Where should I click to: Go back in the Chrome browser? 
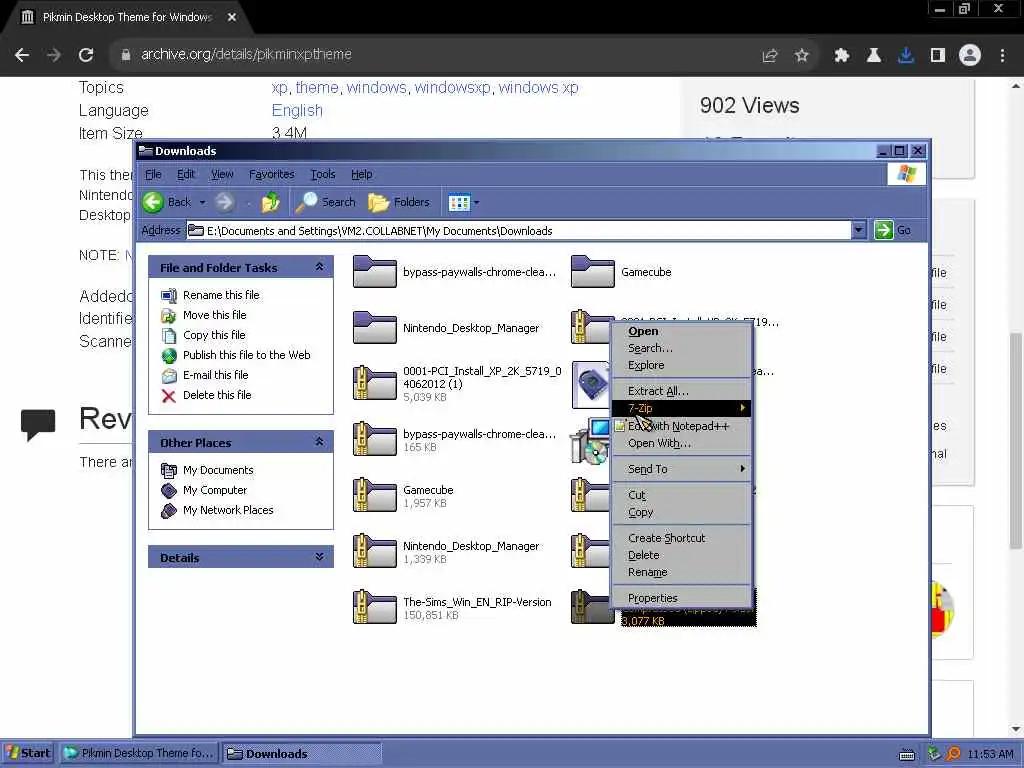pyautogui.click(x=22, y=55)
